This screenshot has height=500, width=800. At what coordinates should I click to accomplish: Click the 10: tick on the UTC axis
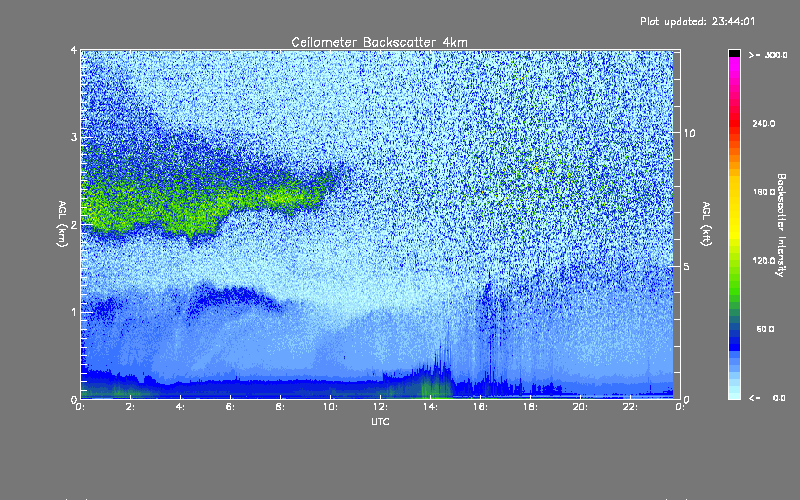(330, 407)
